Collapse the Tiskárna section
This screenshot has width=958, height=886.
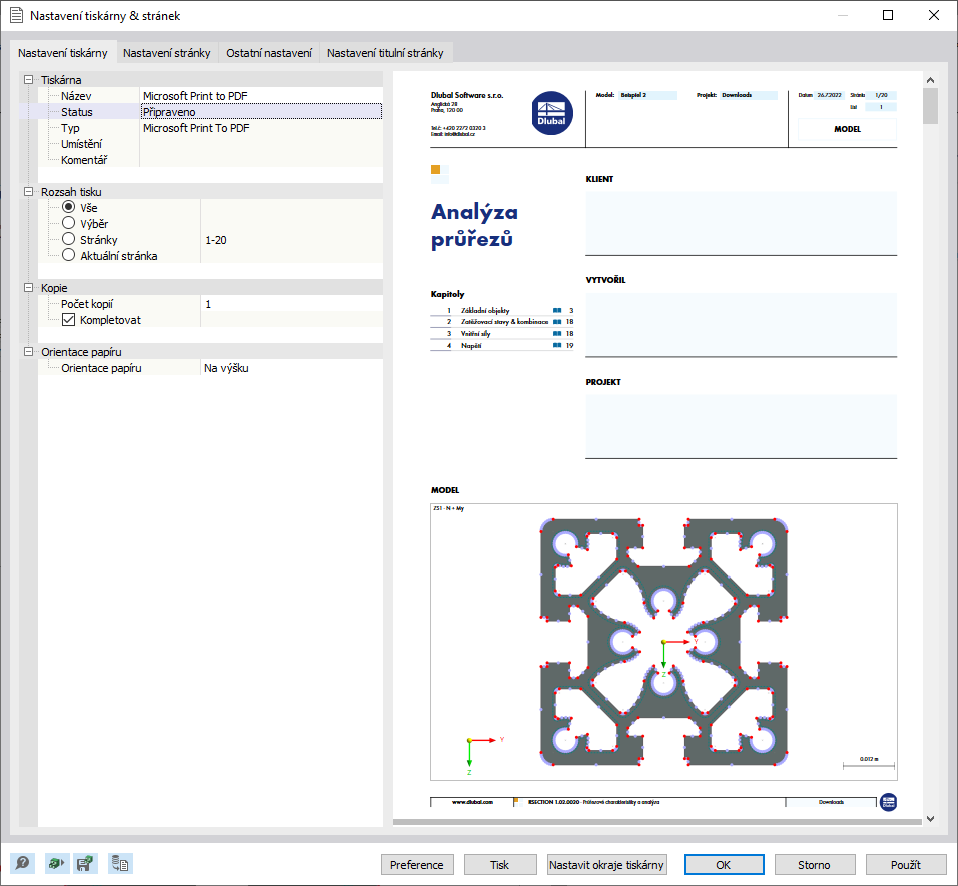pyautogui.click(x=28, y=79)
